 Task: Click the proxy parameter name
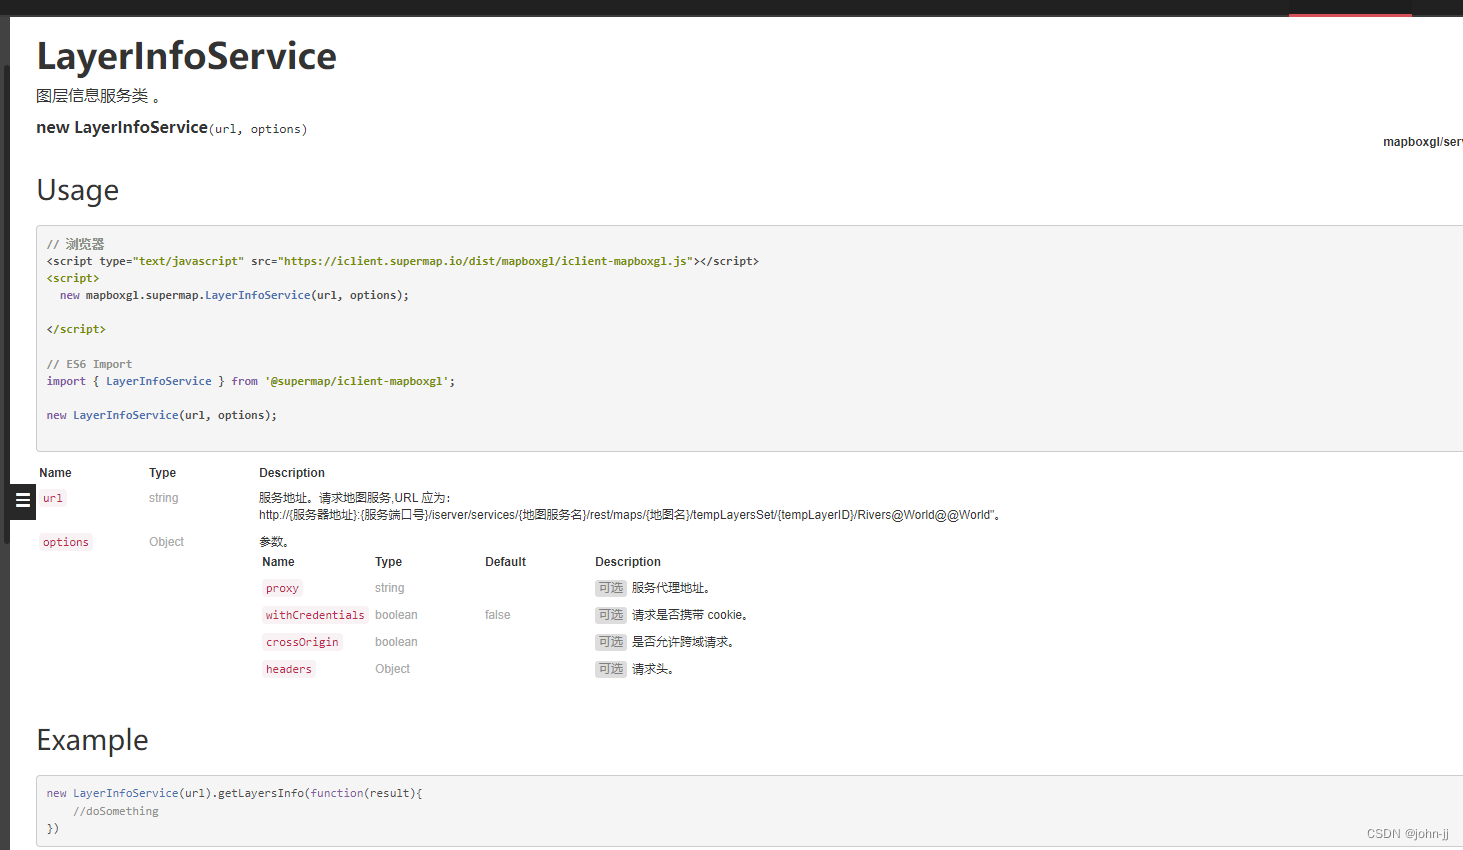[282, 588]
